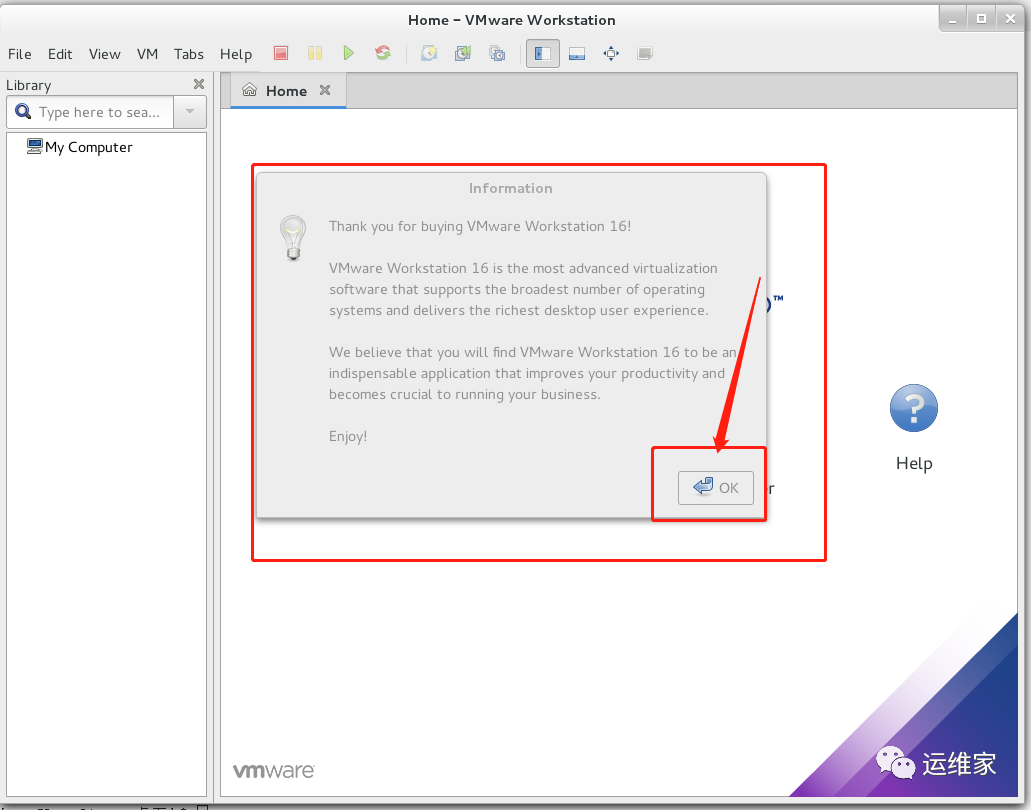The image size is (1031, 810).
Task: Click the green power on play icon
Action: click(x=348, y=53)
